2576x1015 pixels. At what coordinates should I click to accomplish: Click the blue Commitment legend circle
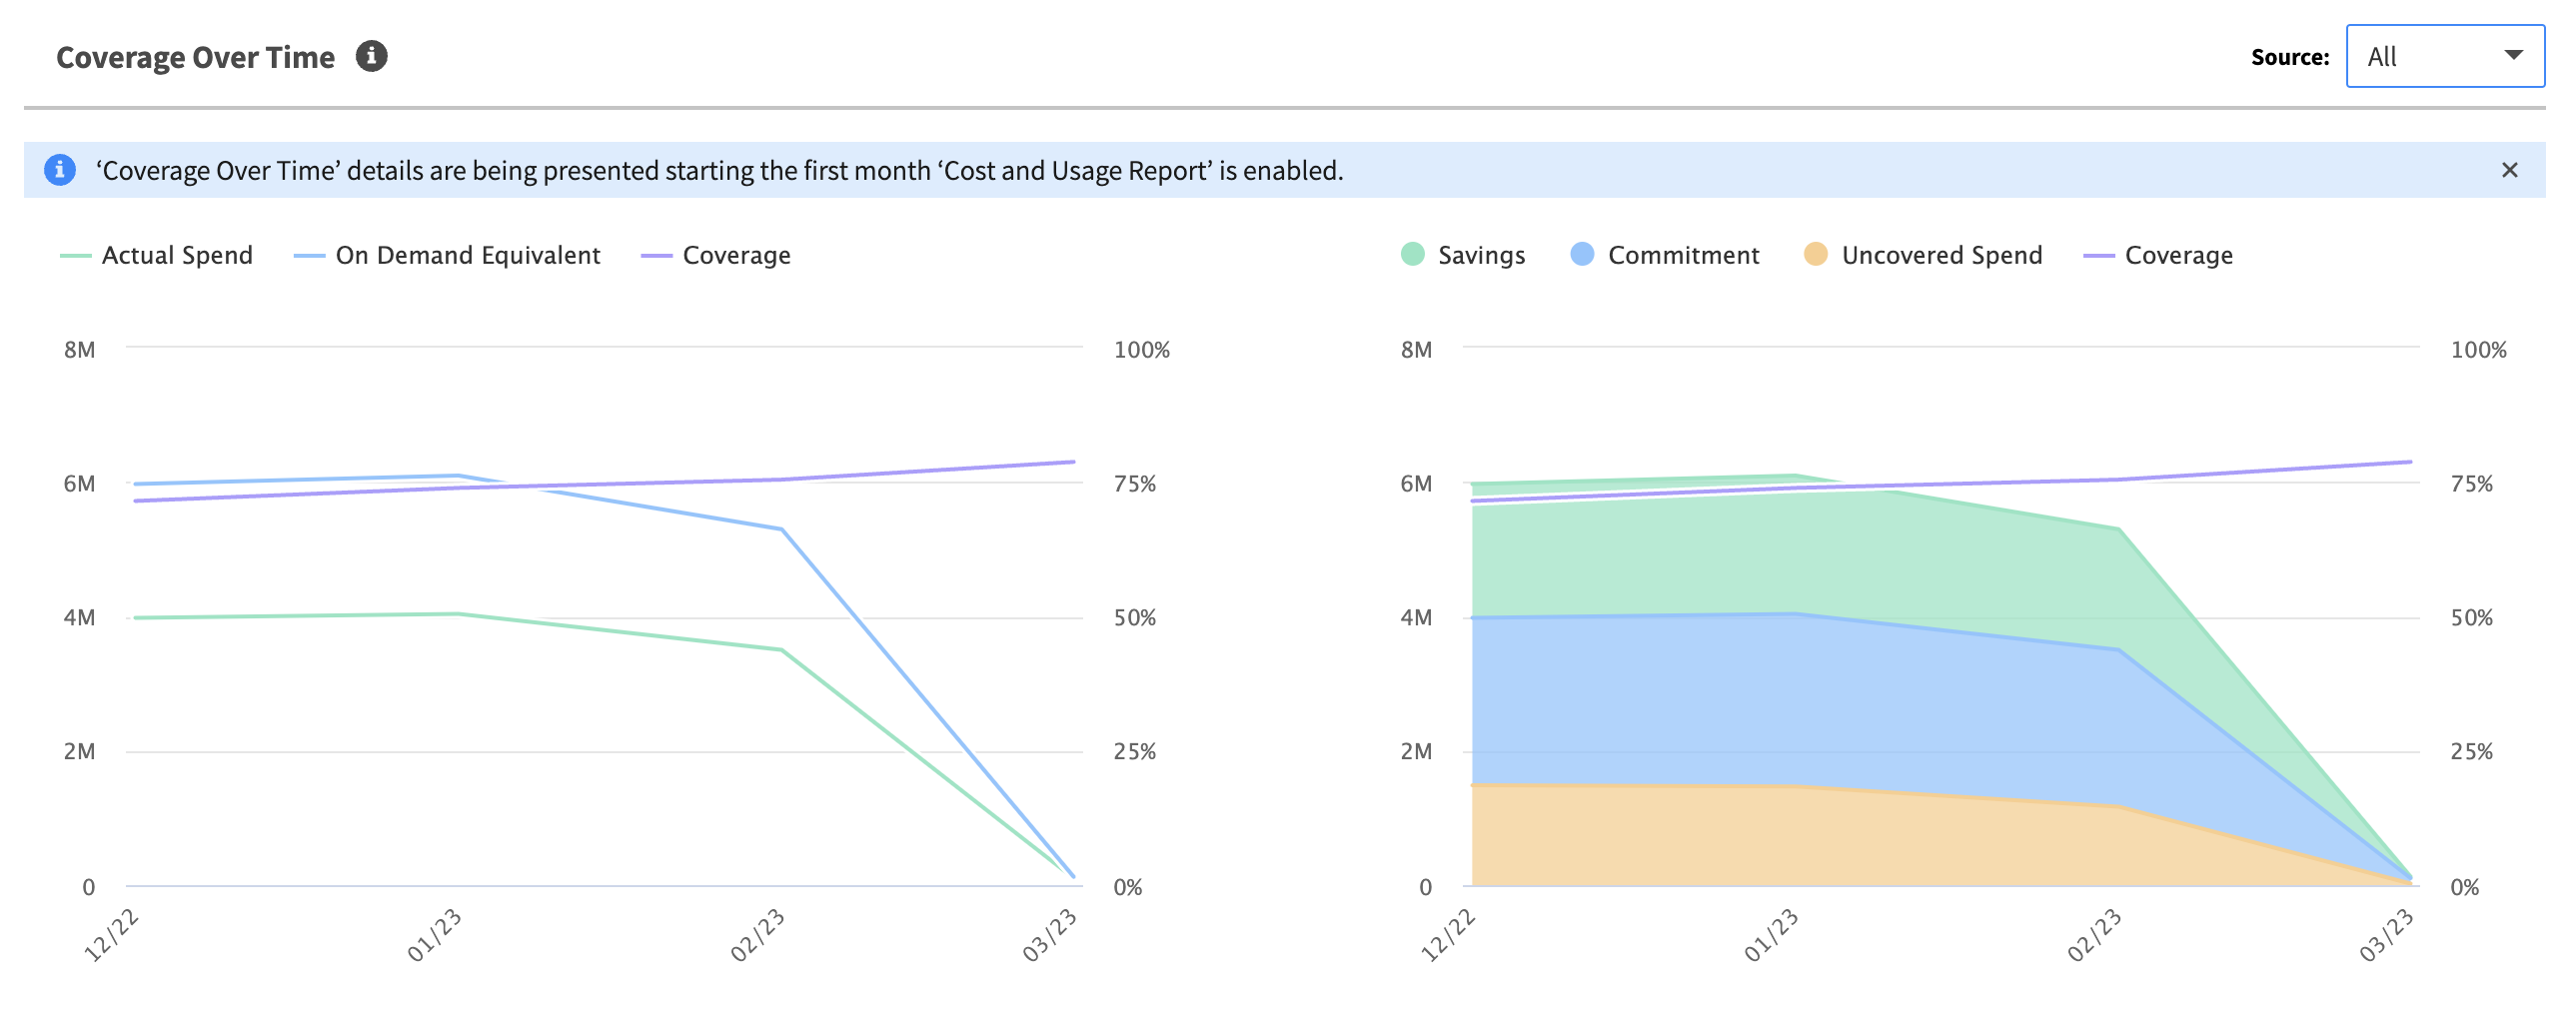point(1582,255)
